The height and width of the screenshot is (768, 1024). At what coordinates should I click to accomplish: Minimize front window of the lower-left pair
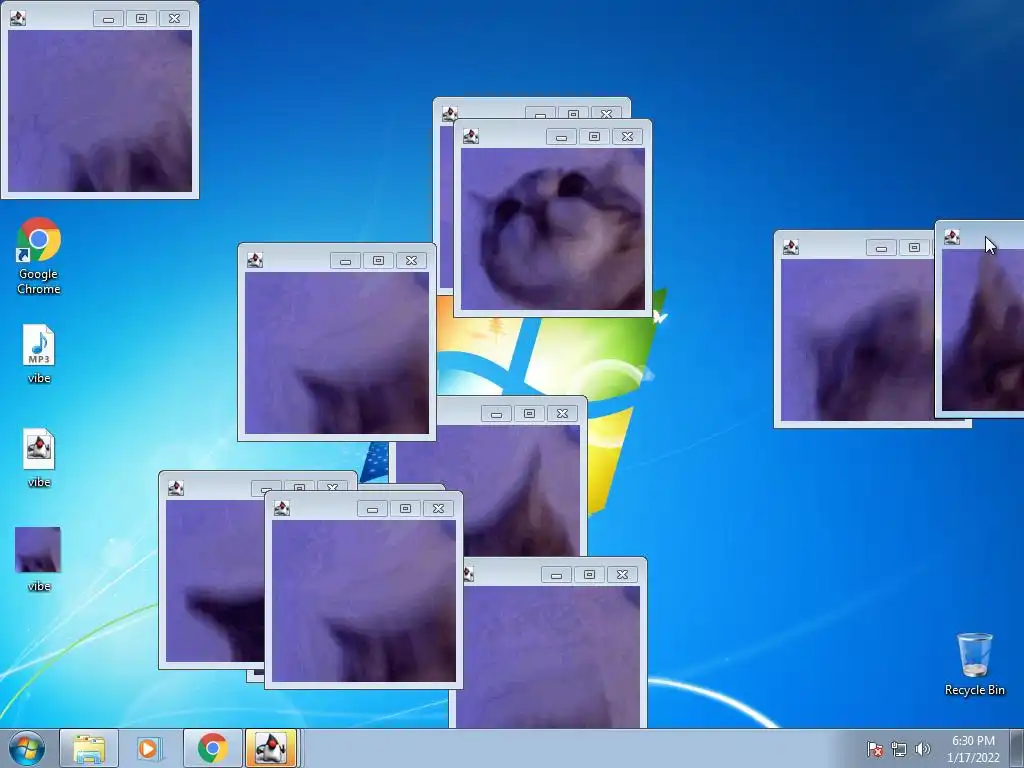click(372, 509)
